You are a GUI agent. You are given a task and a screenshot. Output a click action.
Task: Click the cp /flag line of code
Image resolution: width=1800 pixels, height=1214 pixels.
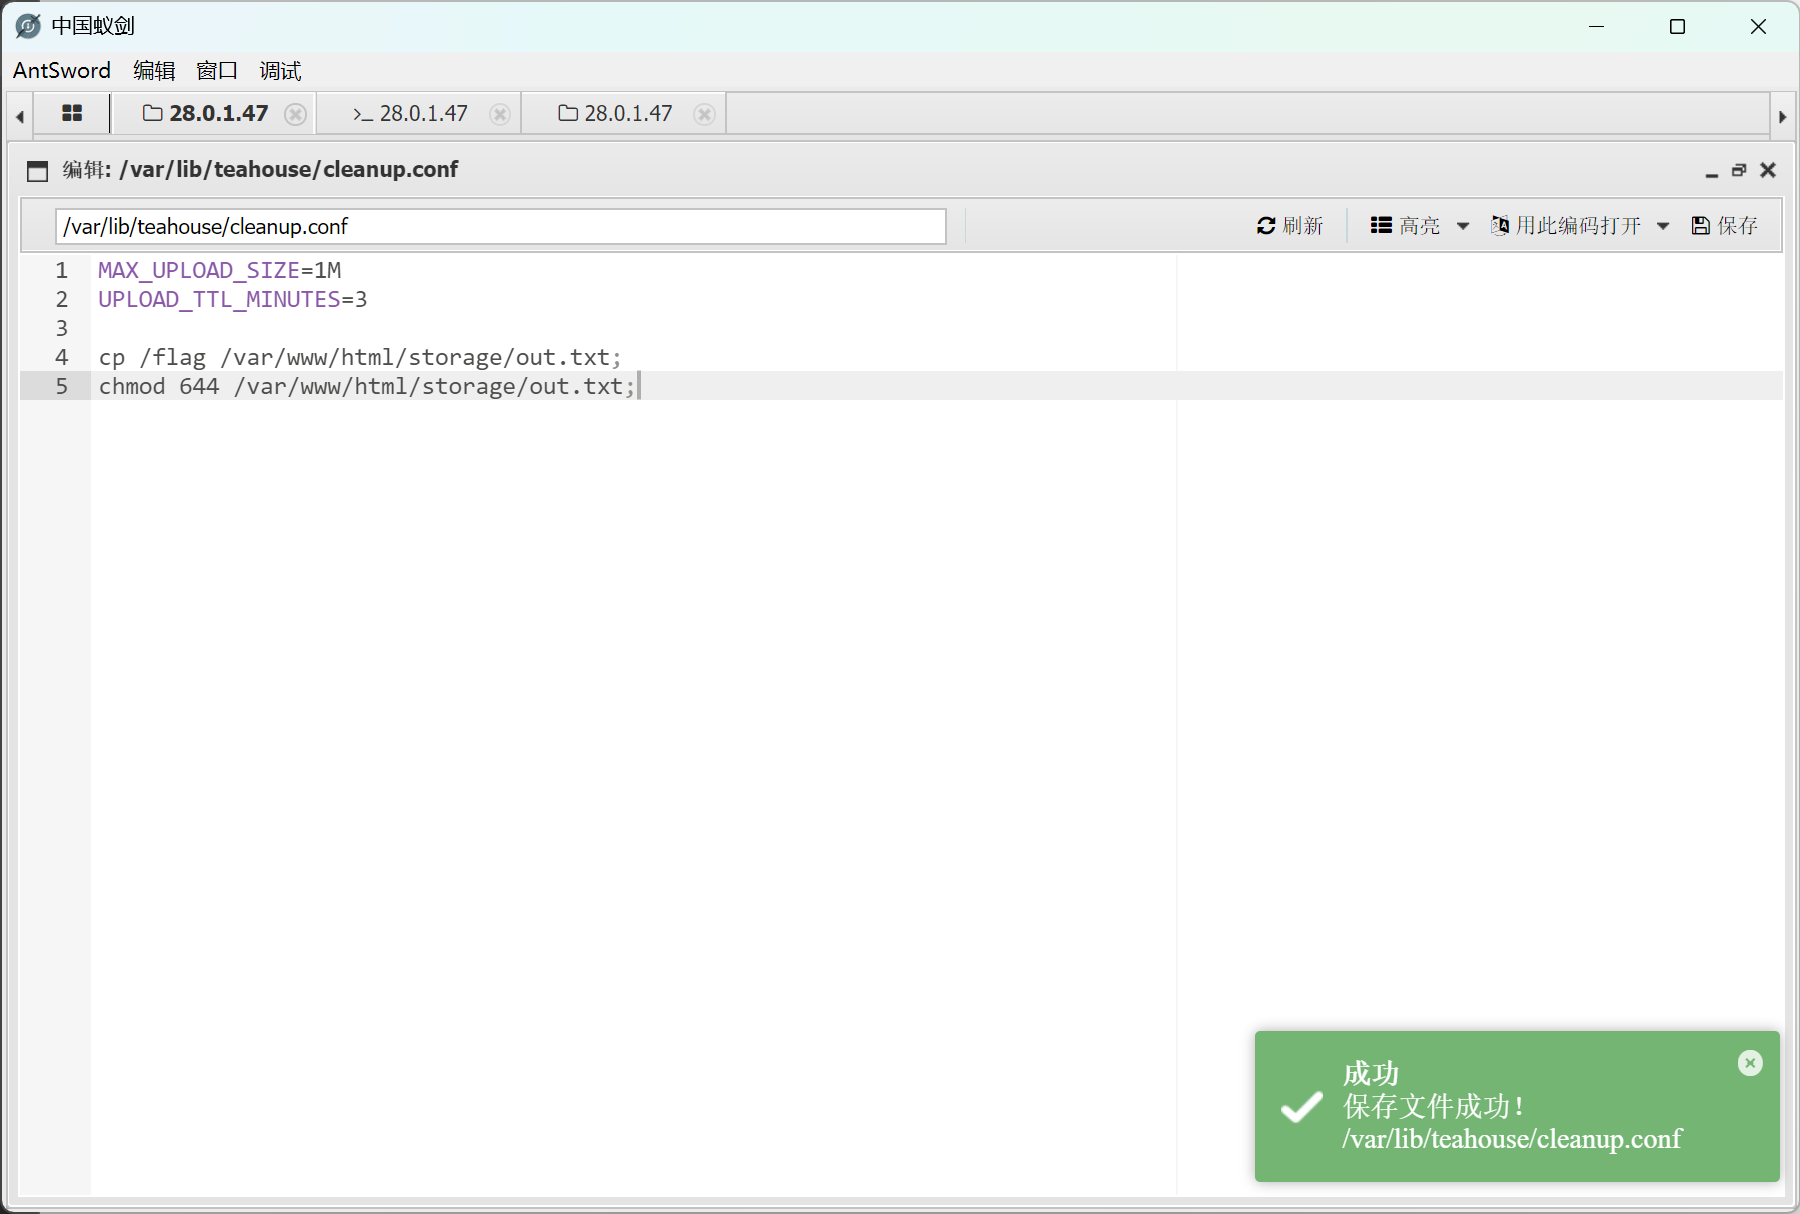(x=360, y=357)
